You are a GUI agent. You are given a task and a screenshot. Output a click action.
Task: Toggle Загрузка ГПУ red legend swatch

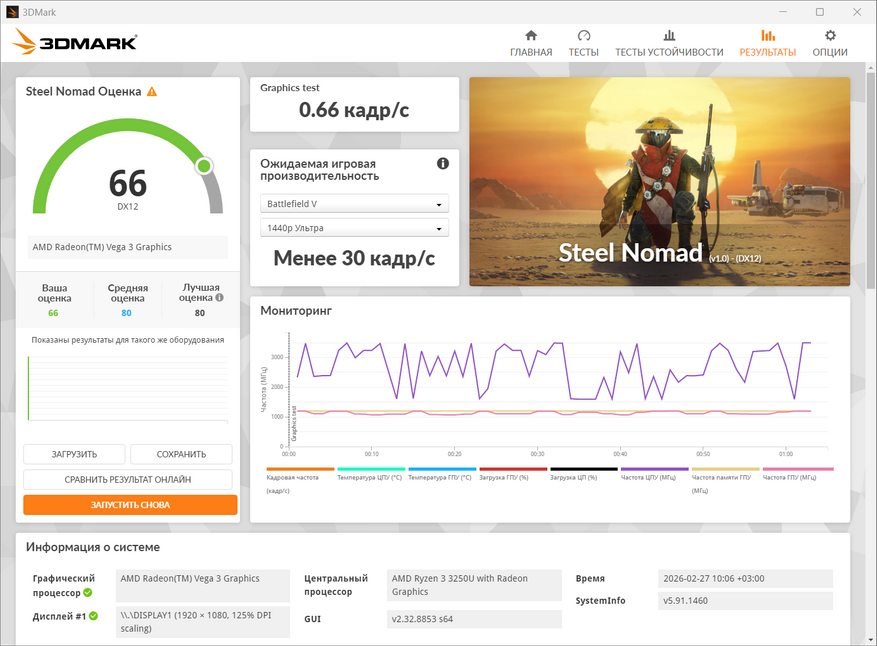[513, 469]
